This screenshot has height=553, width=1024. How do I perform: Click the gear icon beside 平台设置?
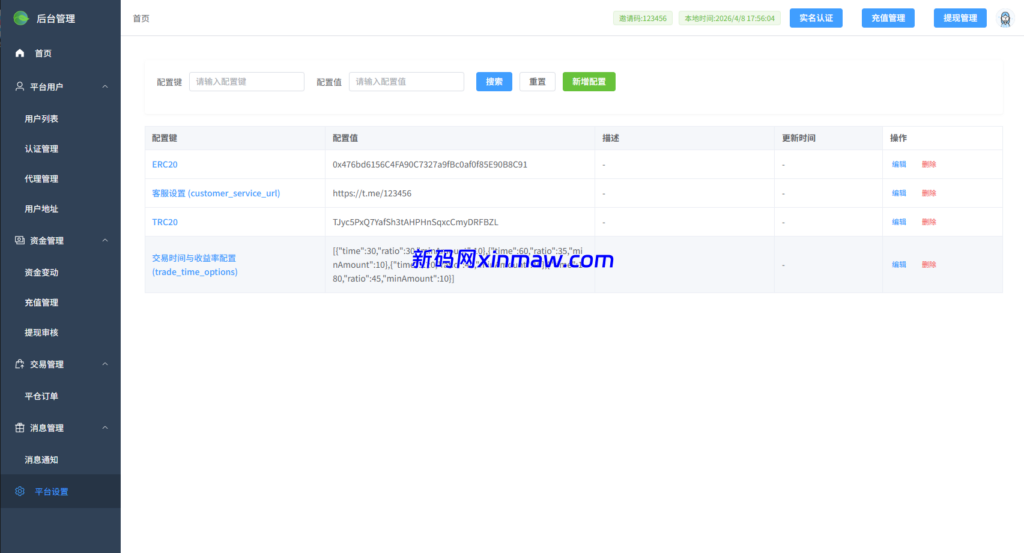coord(20,491)
